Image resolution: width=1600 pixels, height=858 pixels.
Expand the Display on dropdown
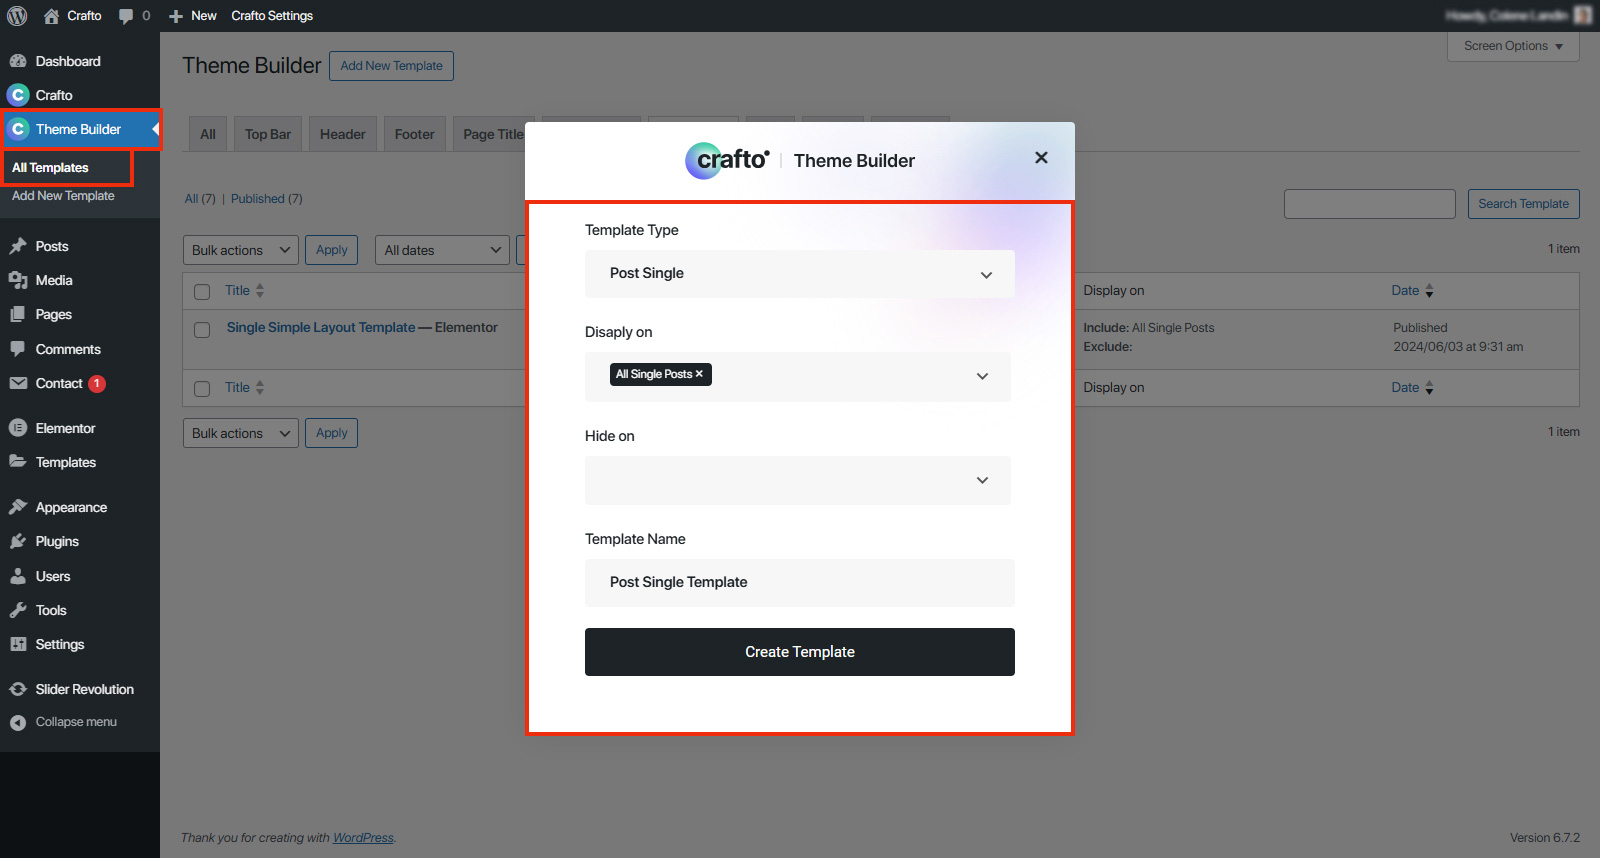coord(798,377)
